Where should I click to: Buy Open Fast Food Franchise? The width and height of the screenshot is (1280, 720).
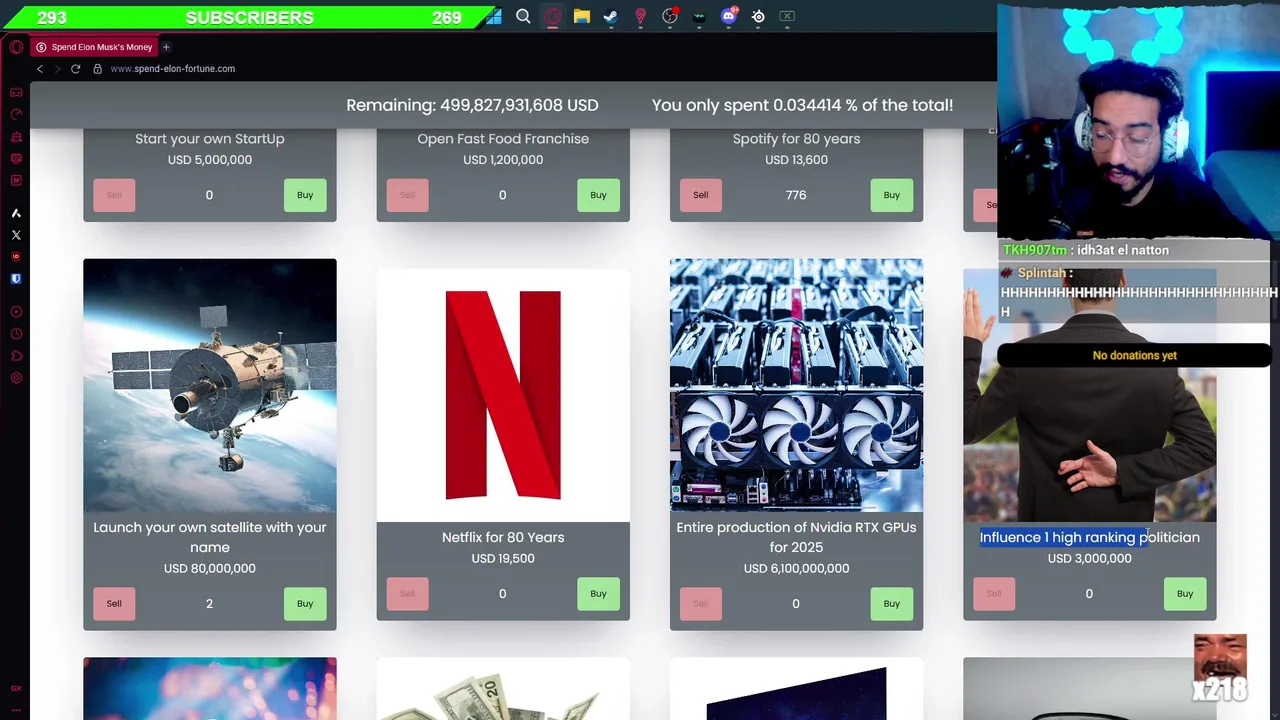598,195
